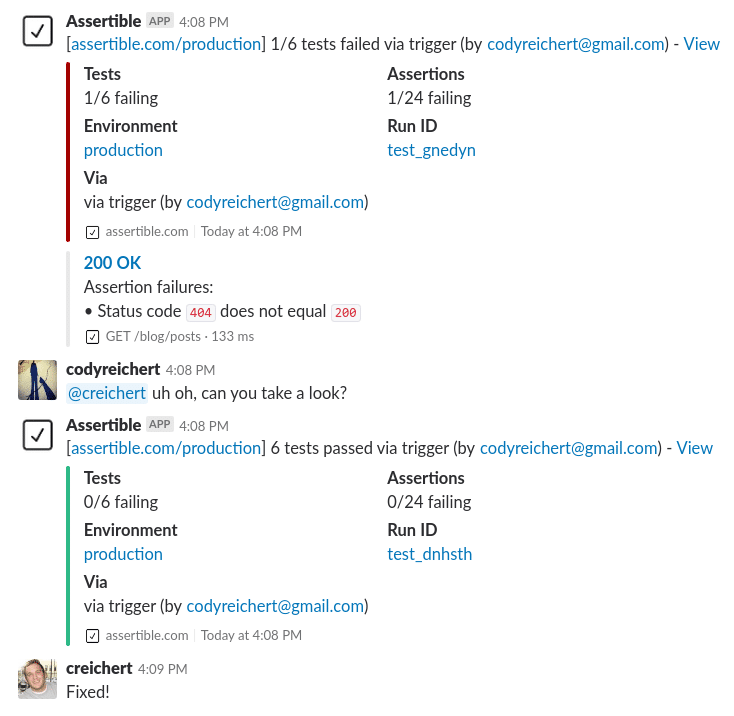The width and height of the screenshot is (734, 716).
Task: Click the small assertible.com footer icon in failed report
Action: 92,232
